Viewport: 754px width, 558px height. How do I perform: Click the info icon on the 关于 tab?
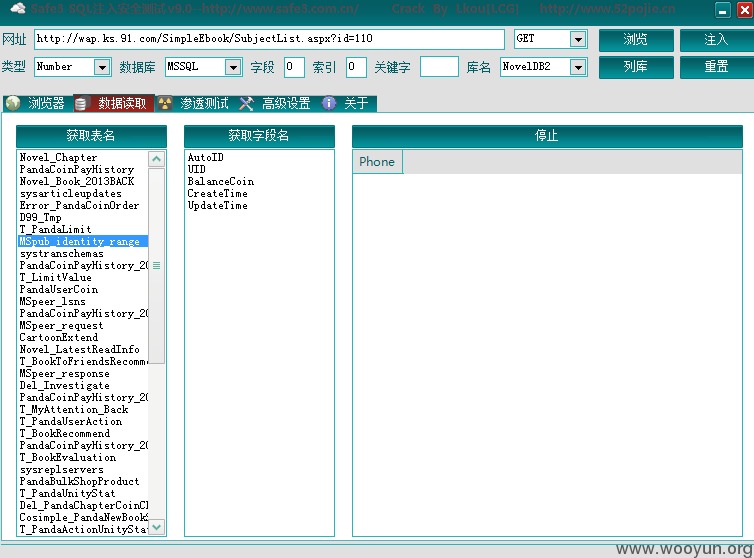coord(329,103)
